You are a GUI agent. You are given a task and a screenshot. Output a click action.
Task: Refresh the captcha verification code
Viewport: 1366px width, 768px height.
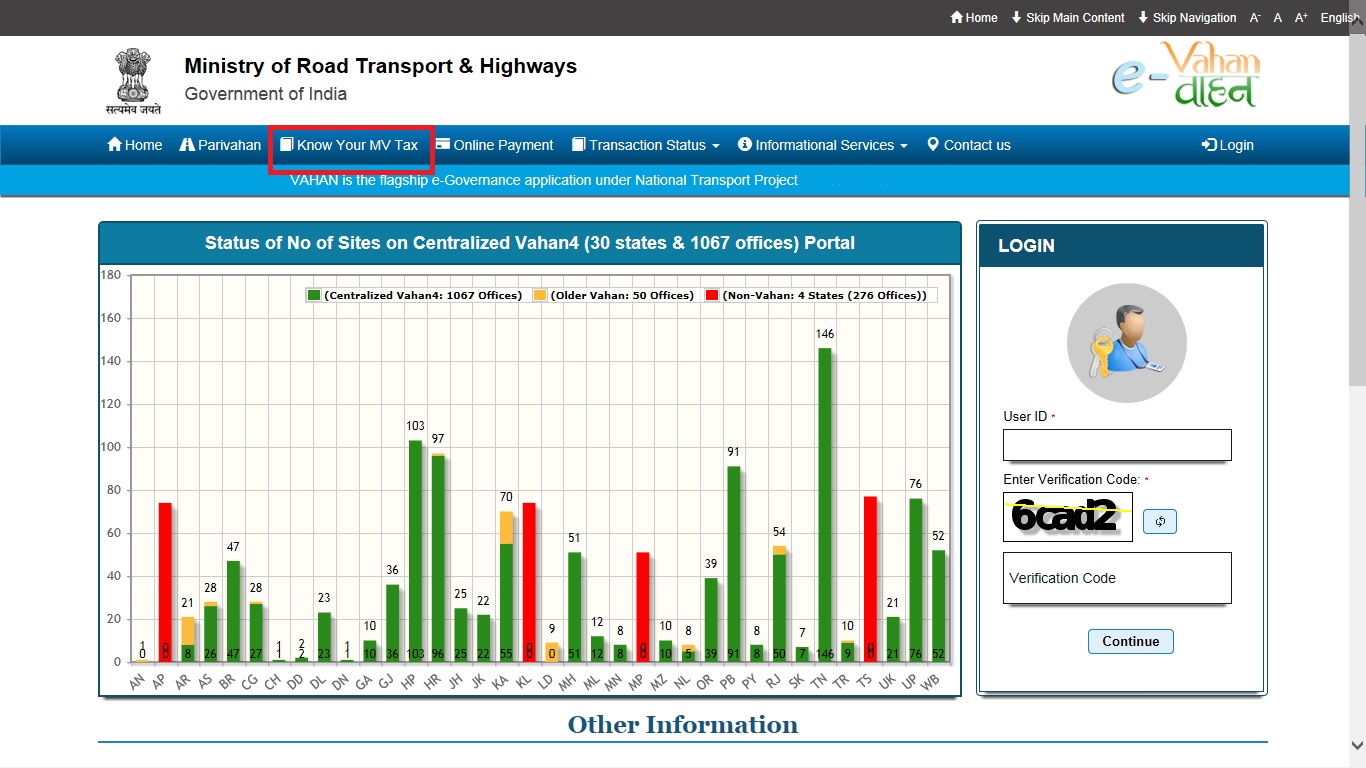1160,521
